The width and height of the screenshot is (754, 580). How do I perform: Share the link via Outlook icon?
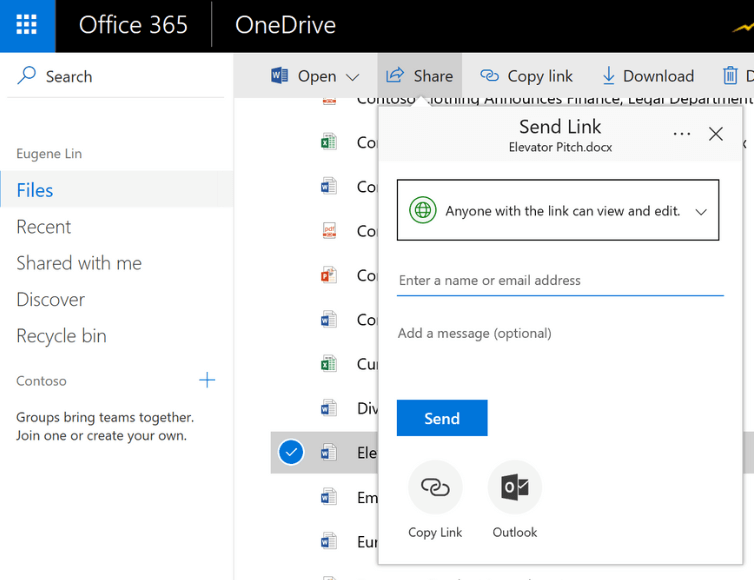(515, 487)
